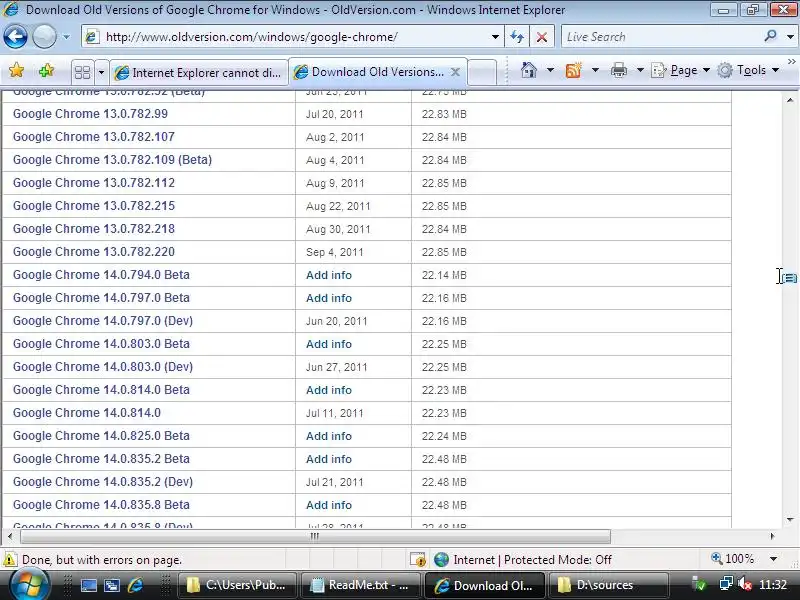
Task: Open Google Chrome 13.0.782.99 link
Action: tap(90, 114)
